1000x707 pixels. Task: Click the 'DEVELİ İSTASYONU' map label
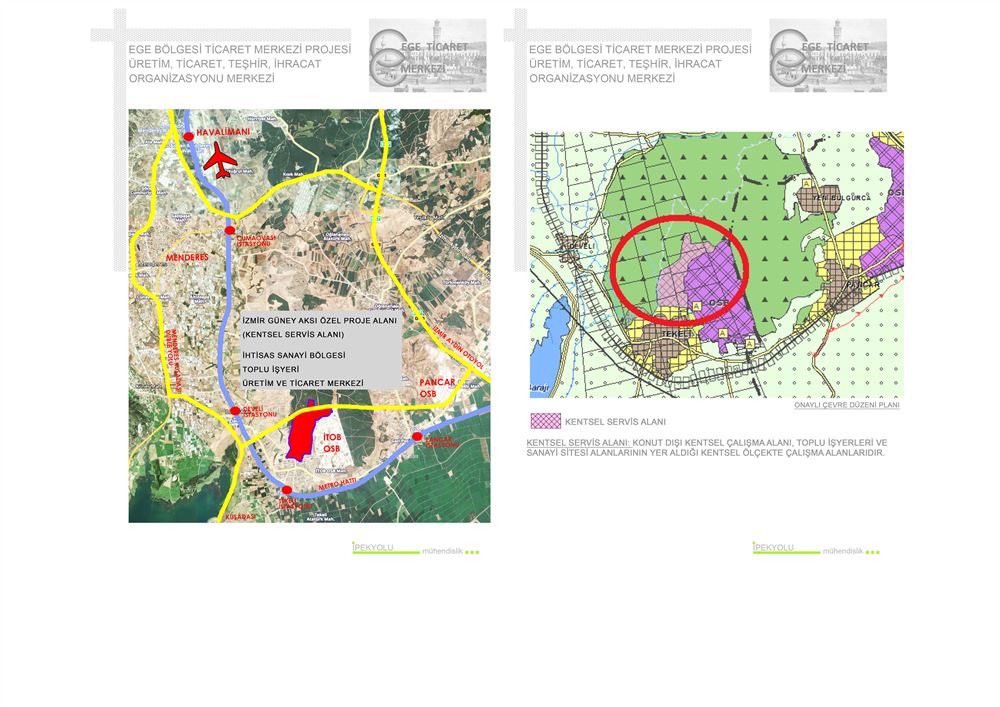coord(260,412)
